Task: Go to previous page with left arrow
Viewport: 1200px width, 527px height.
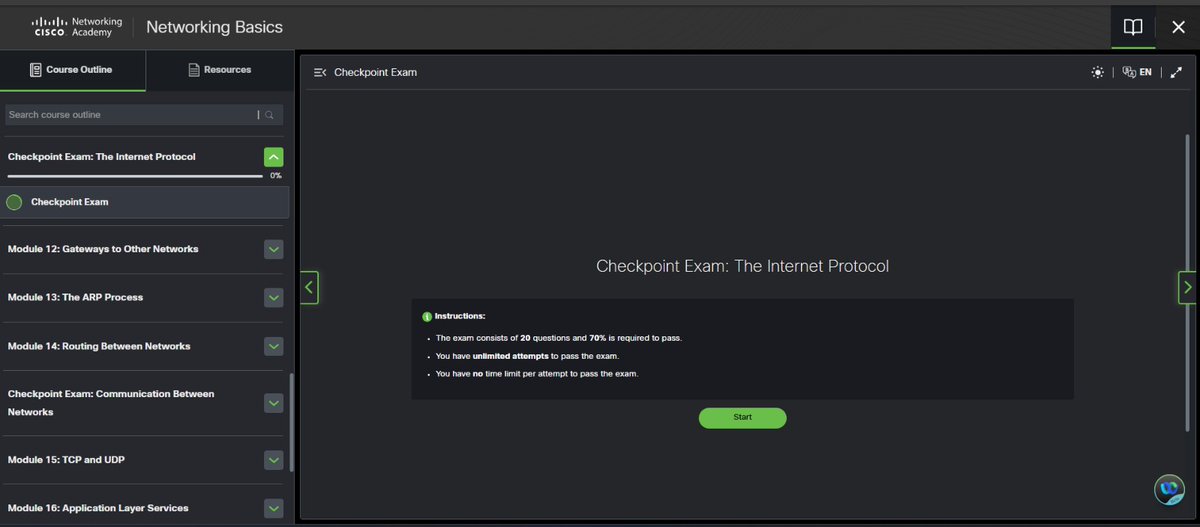Action: [309, 288]
